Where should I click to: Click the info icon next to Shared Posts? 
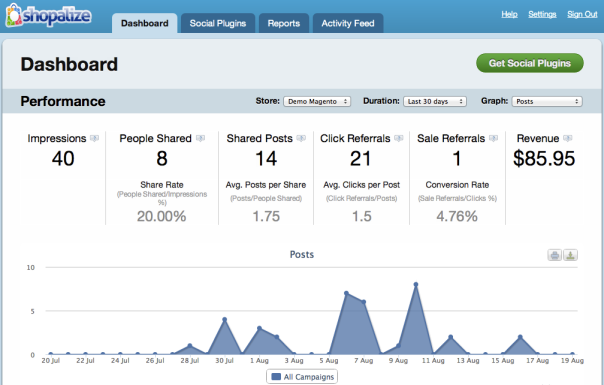301,138
